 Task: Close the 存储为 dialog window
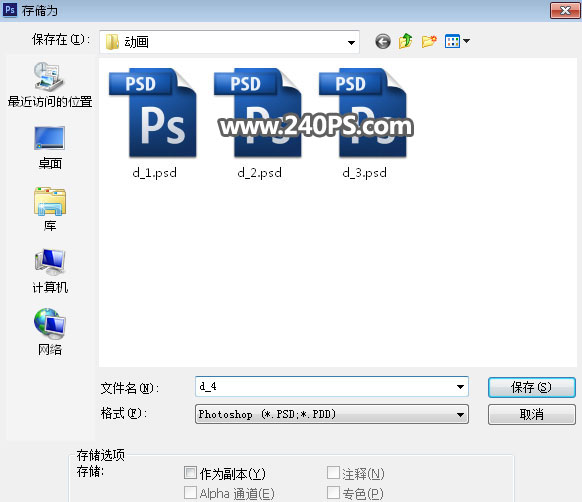click(x=565, y=10)
